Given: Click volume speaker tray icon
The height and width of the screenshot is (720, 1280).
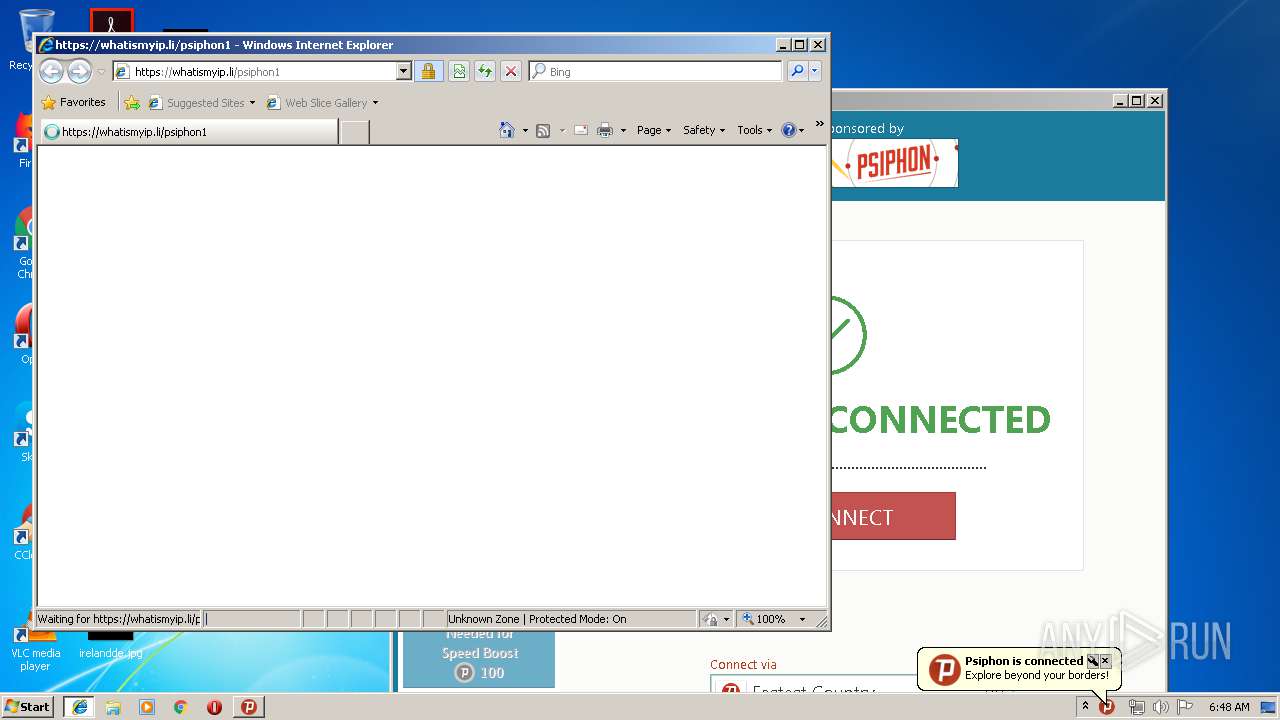Looking at the screenshot, I should [1161, 707].
